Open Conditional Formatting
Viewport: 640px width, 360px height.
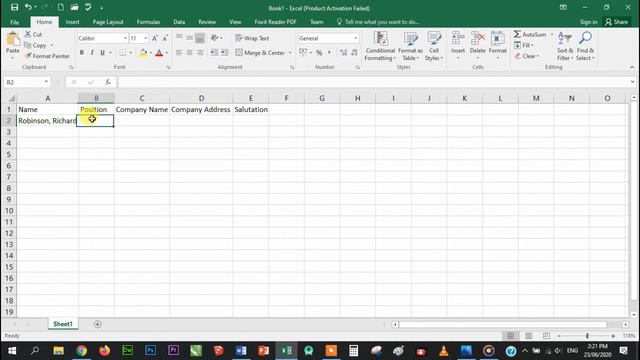(380, 46)
